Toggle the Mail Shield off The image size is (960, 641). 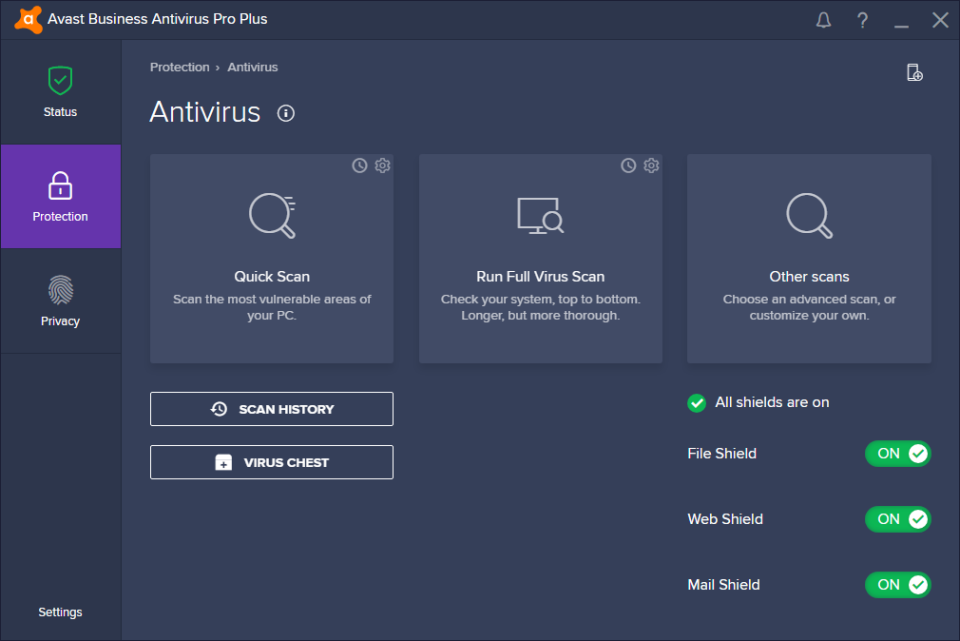coord(898,585)
